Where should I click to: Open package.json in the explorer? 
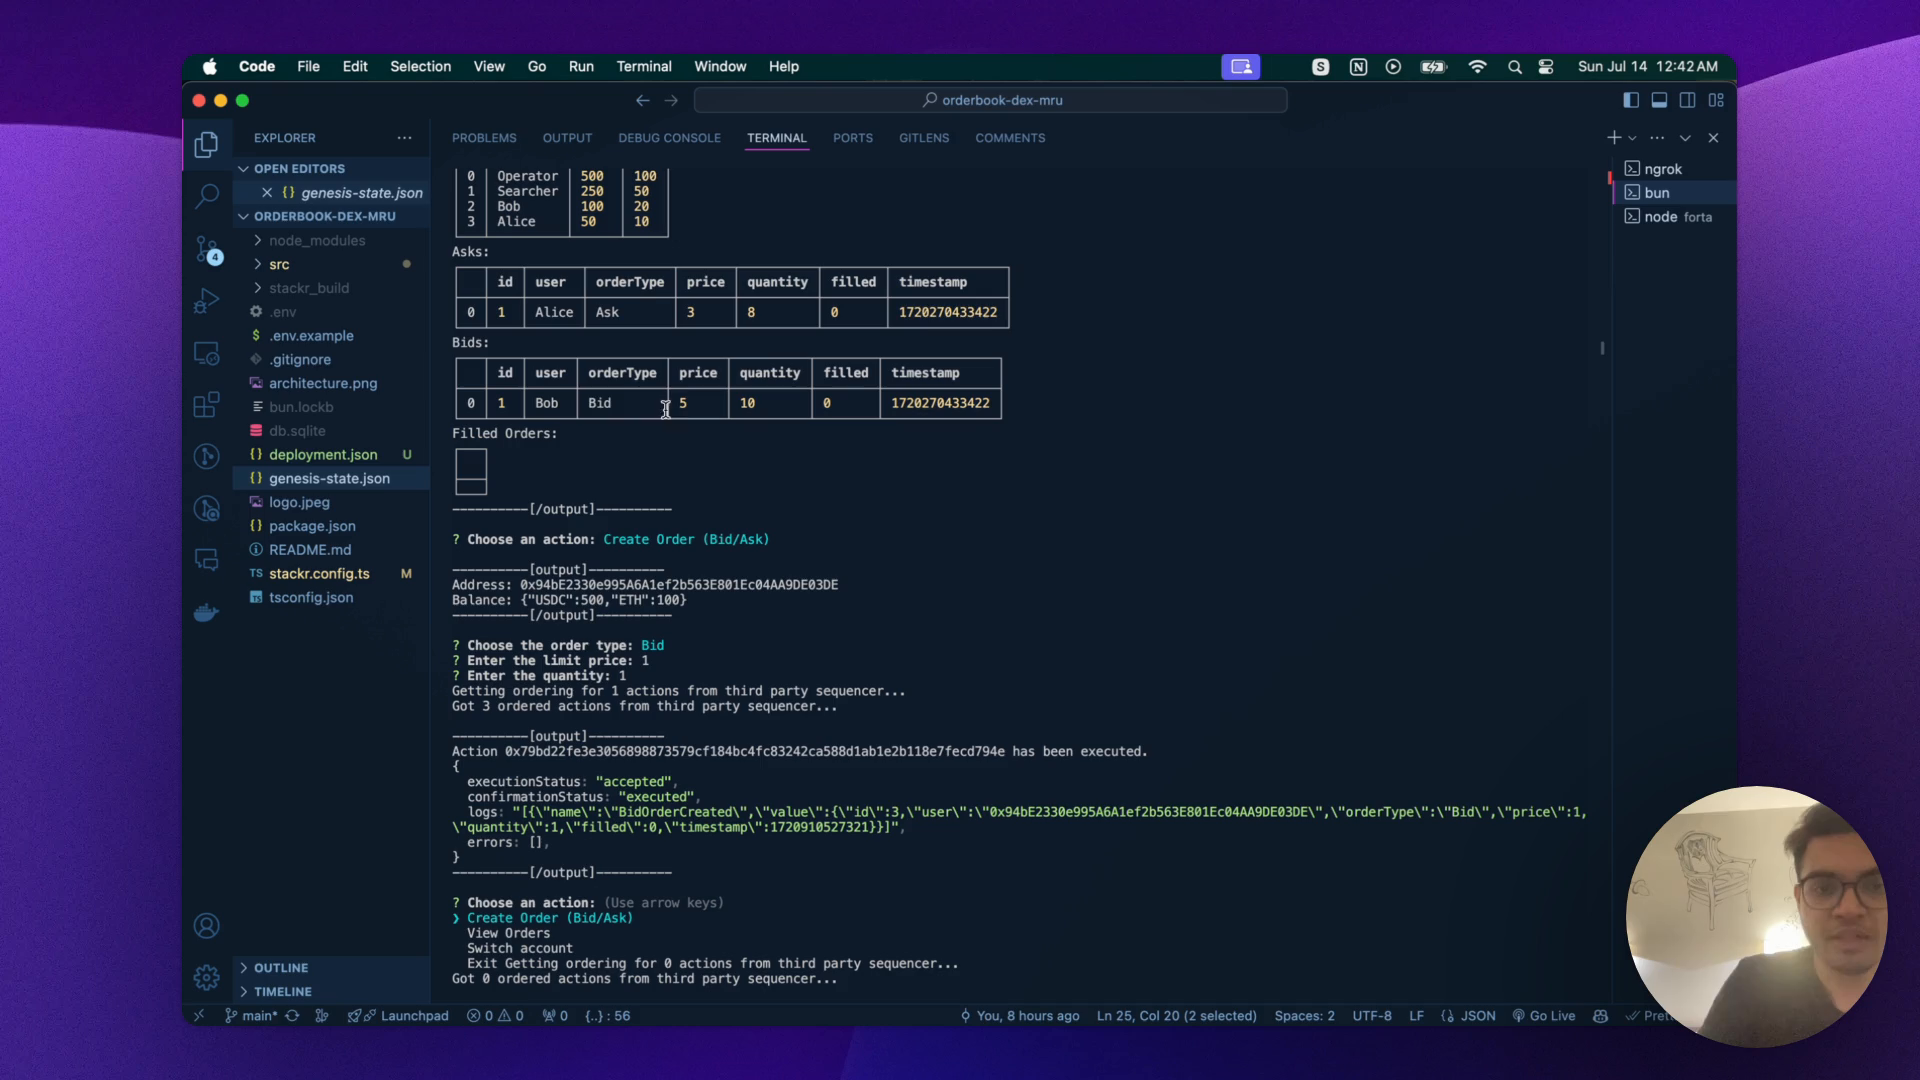tap(312, 526)
